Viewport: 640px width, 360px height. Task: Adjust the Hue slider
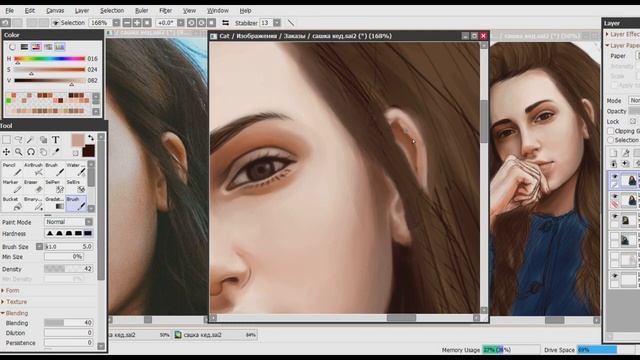[49, 59]
